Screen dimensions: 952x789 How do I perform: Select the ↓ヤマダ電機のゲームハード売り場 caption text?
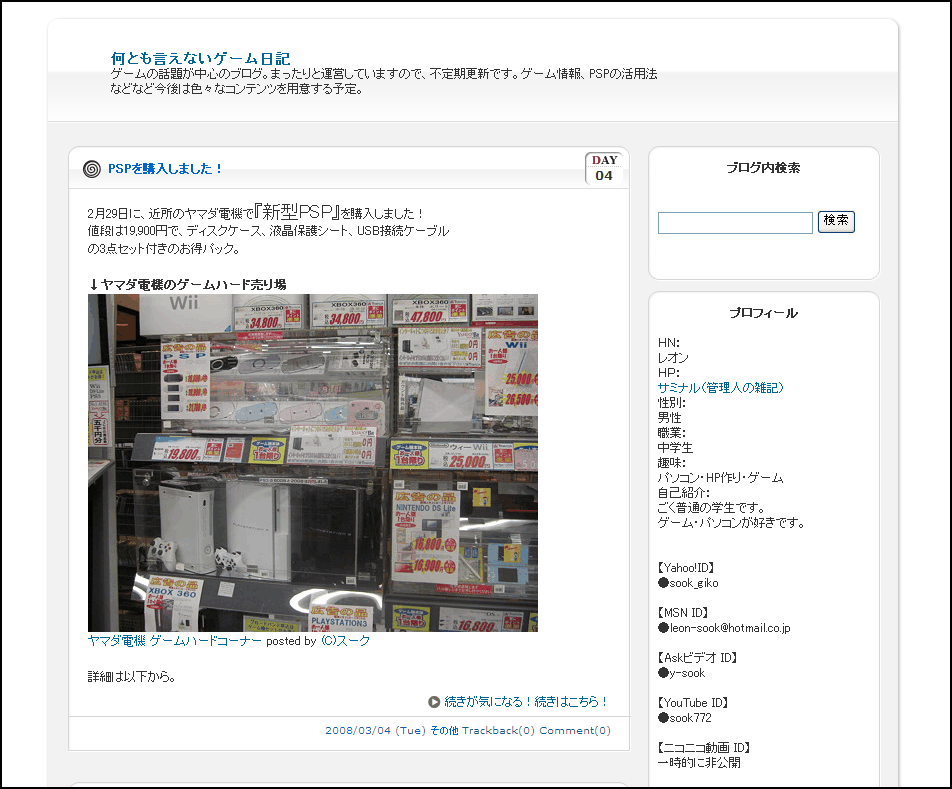[187, 285]
